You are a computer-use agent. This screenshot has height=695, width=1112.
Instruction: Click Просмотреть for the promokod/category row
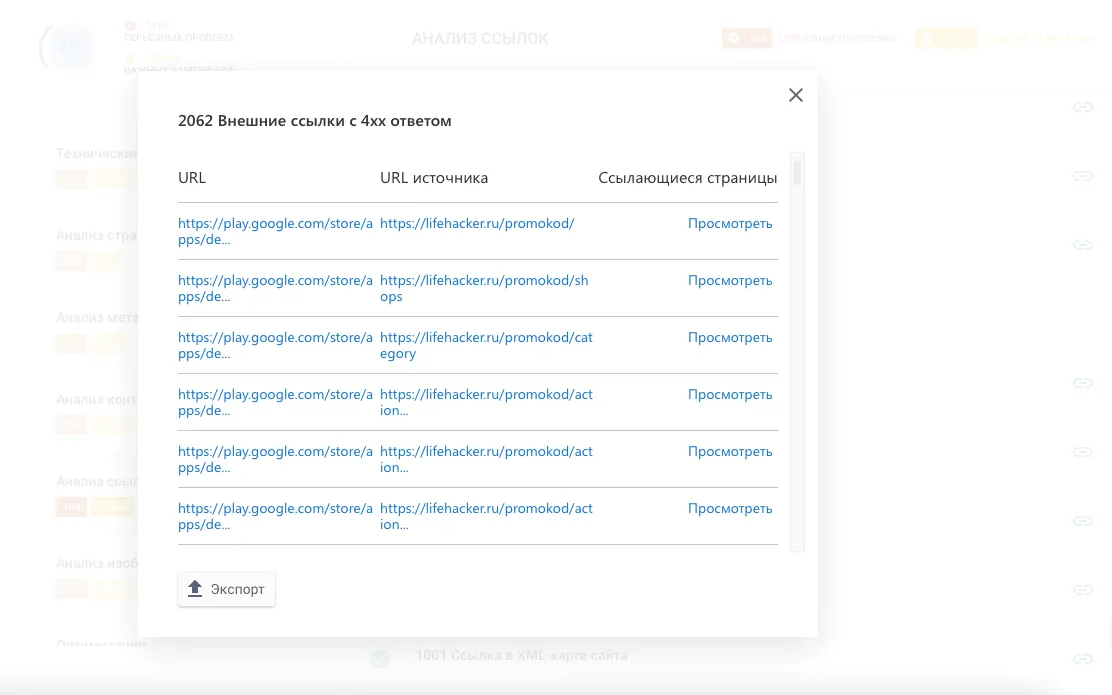pyautogui.click(x=730, y=338)
